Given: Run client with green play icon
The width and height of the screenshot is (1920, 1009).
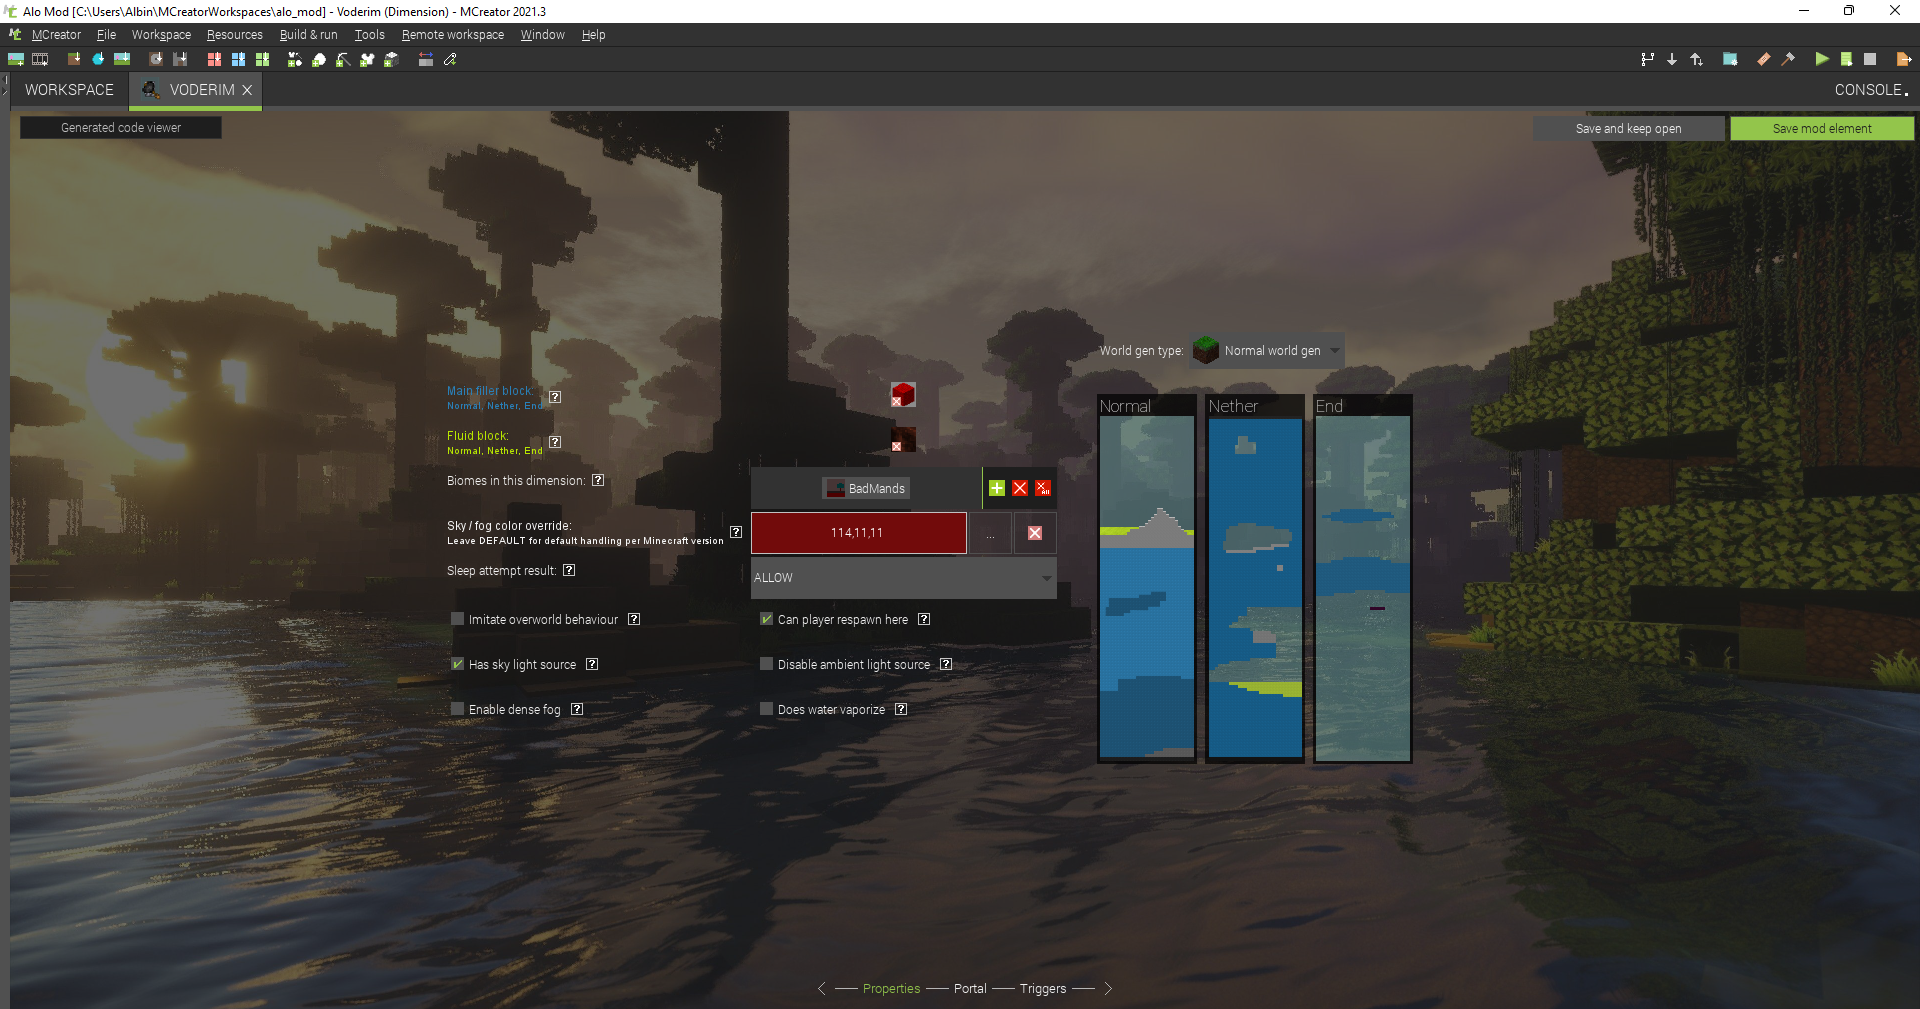Looking at the screenshot, I should tap(1822, 59).
